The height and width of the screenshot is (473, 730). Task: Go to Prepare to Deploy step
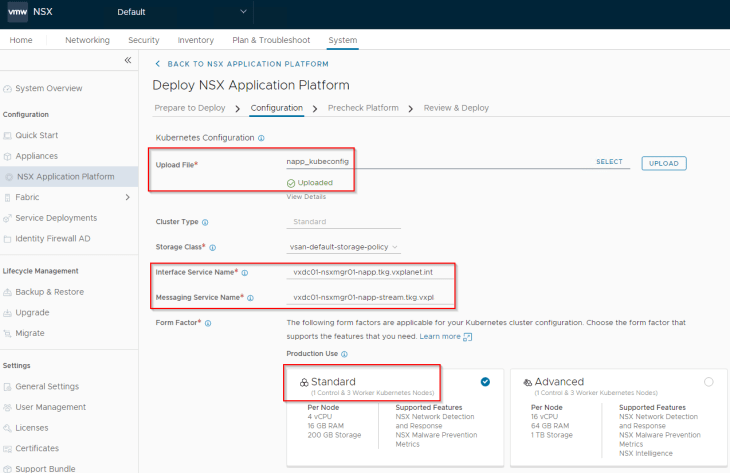click(190, 108)
